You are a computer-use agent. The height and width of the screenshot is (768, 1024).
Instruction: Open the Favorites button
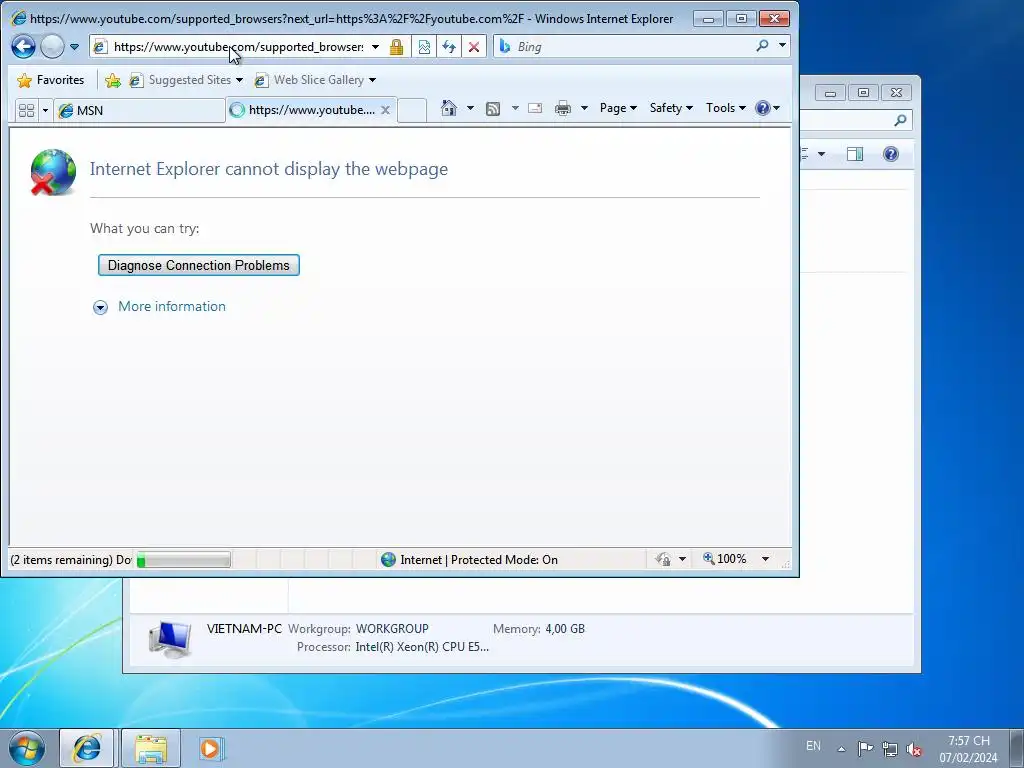click(x=51, y=80)
